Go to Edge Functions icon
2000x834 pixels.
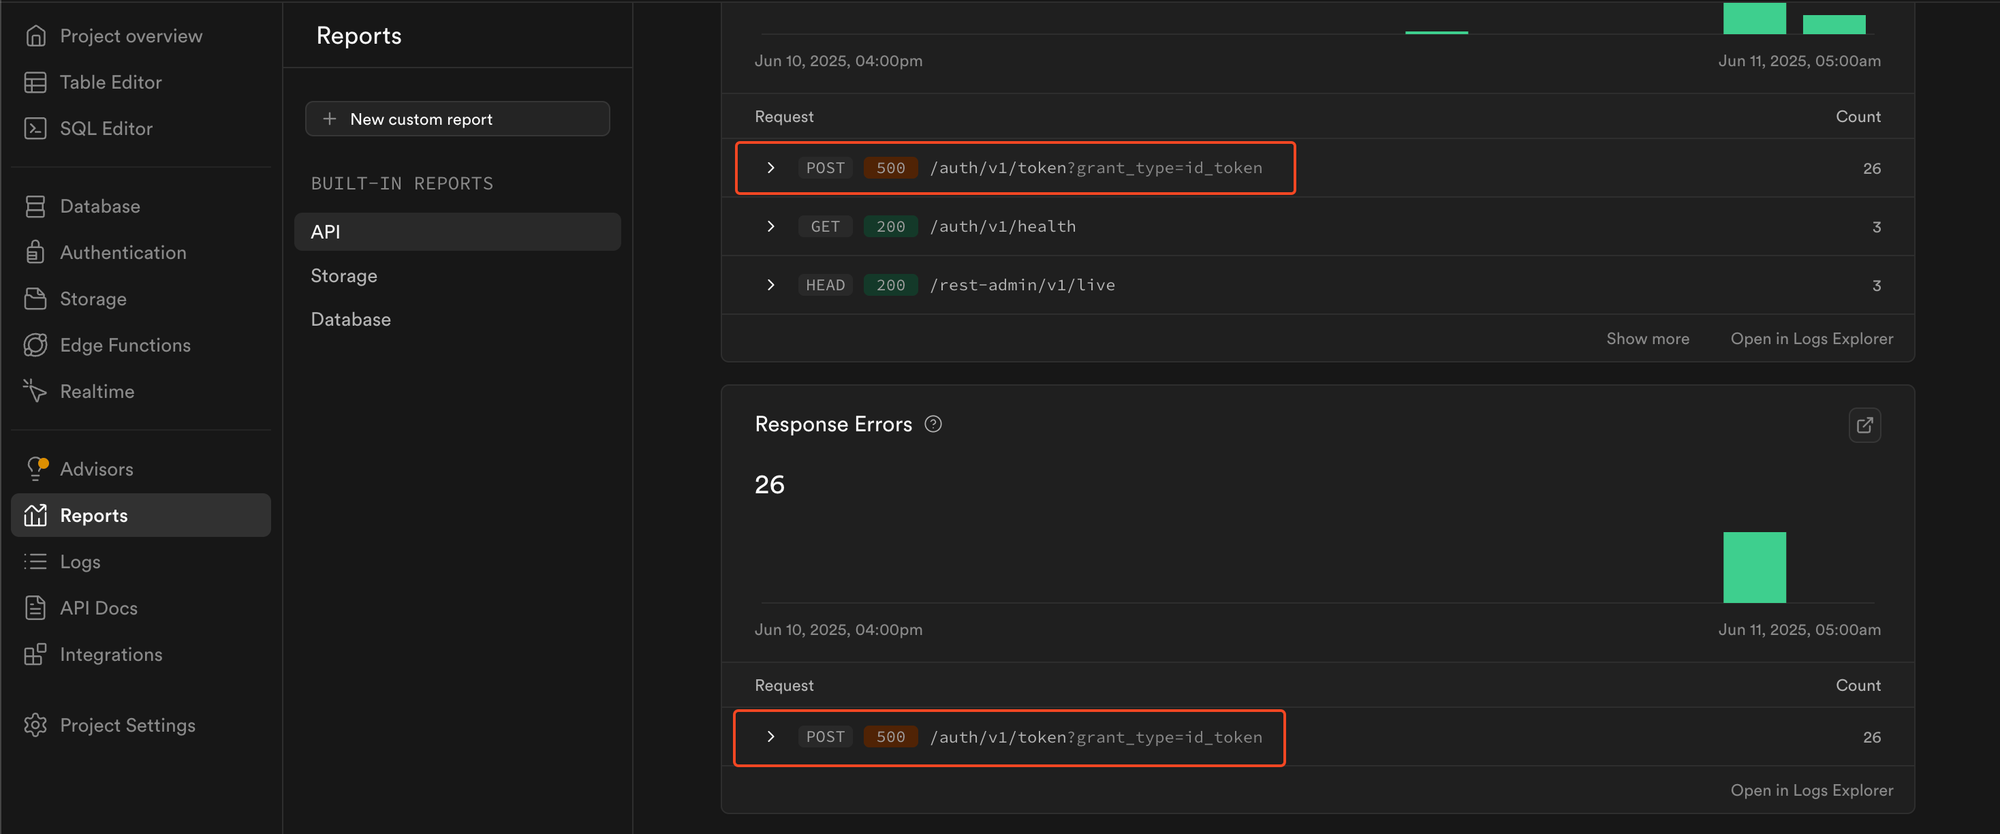tap(35, 345)
